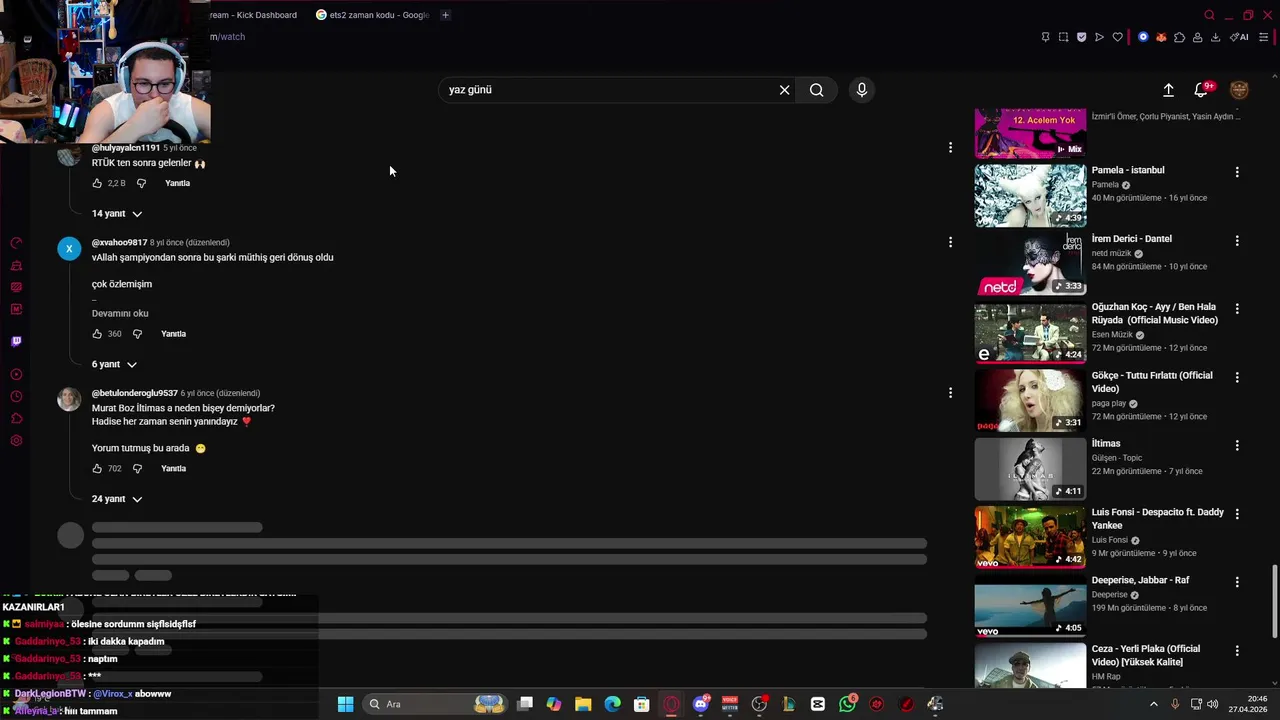Open more options for 'Ceza - Yerli Plaka' video
The height and width of the screenshot is (720, 1280).
click(x=1237, y=651)
